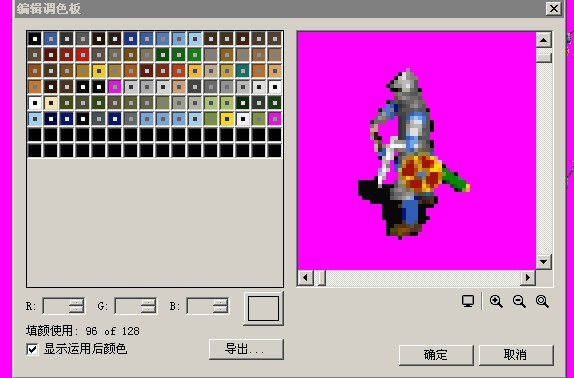Click the G value spinner arrows
The height and width of the screenshot is (378, 574).
tap(149, 306)
